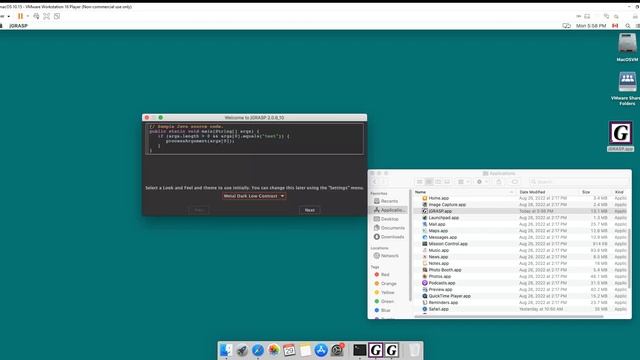Select Desktop in Finder sidebar

[x=389, y=219]
